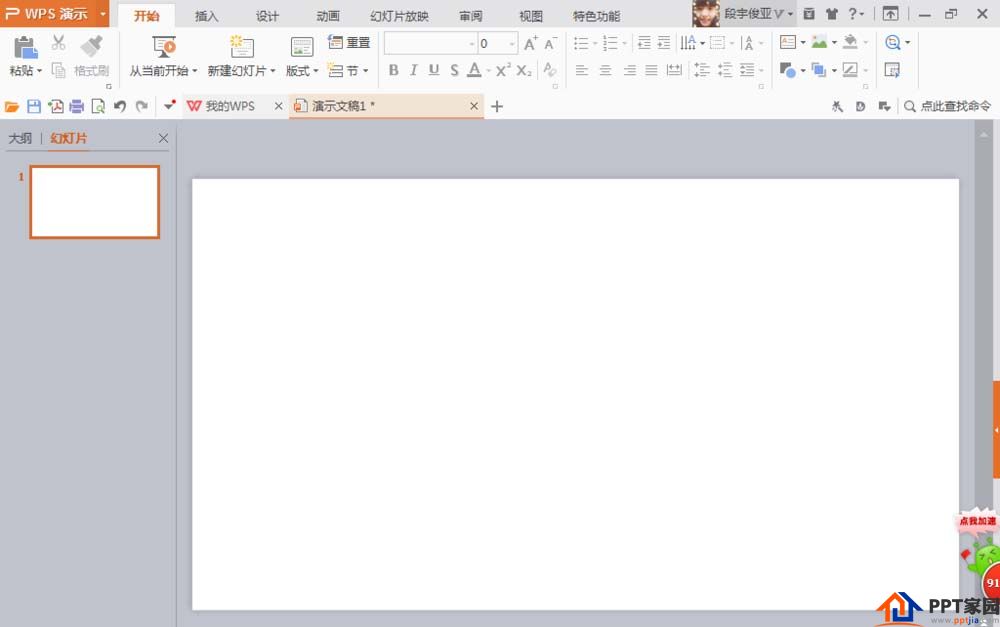Open the folder icon to open a file
Viewport: 1000px width, 627px height.
[x=12, y=106]
